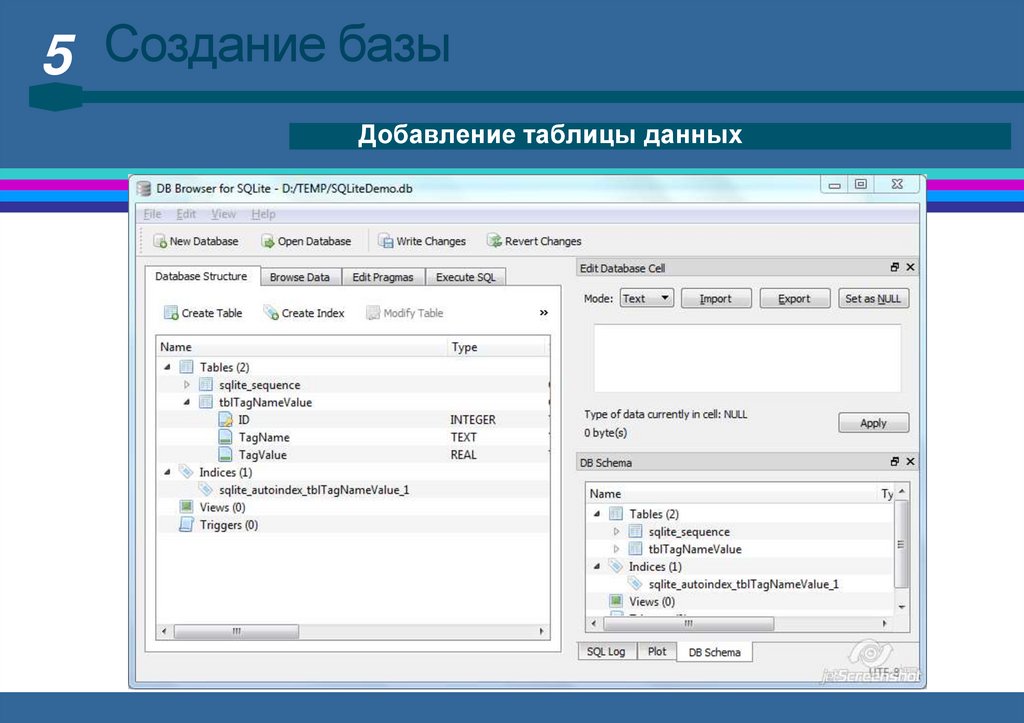Viewport: 1024px width, 723px height.
Task: Select the ID primary key field icon
Action: pyautogui.click(x=226, y=420)
